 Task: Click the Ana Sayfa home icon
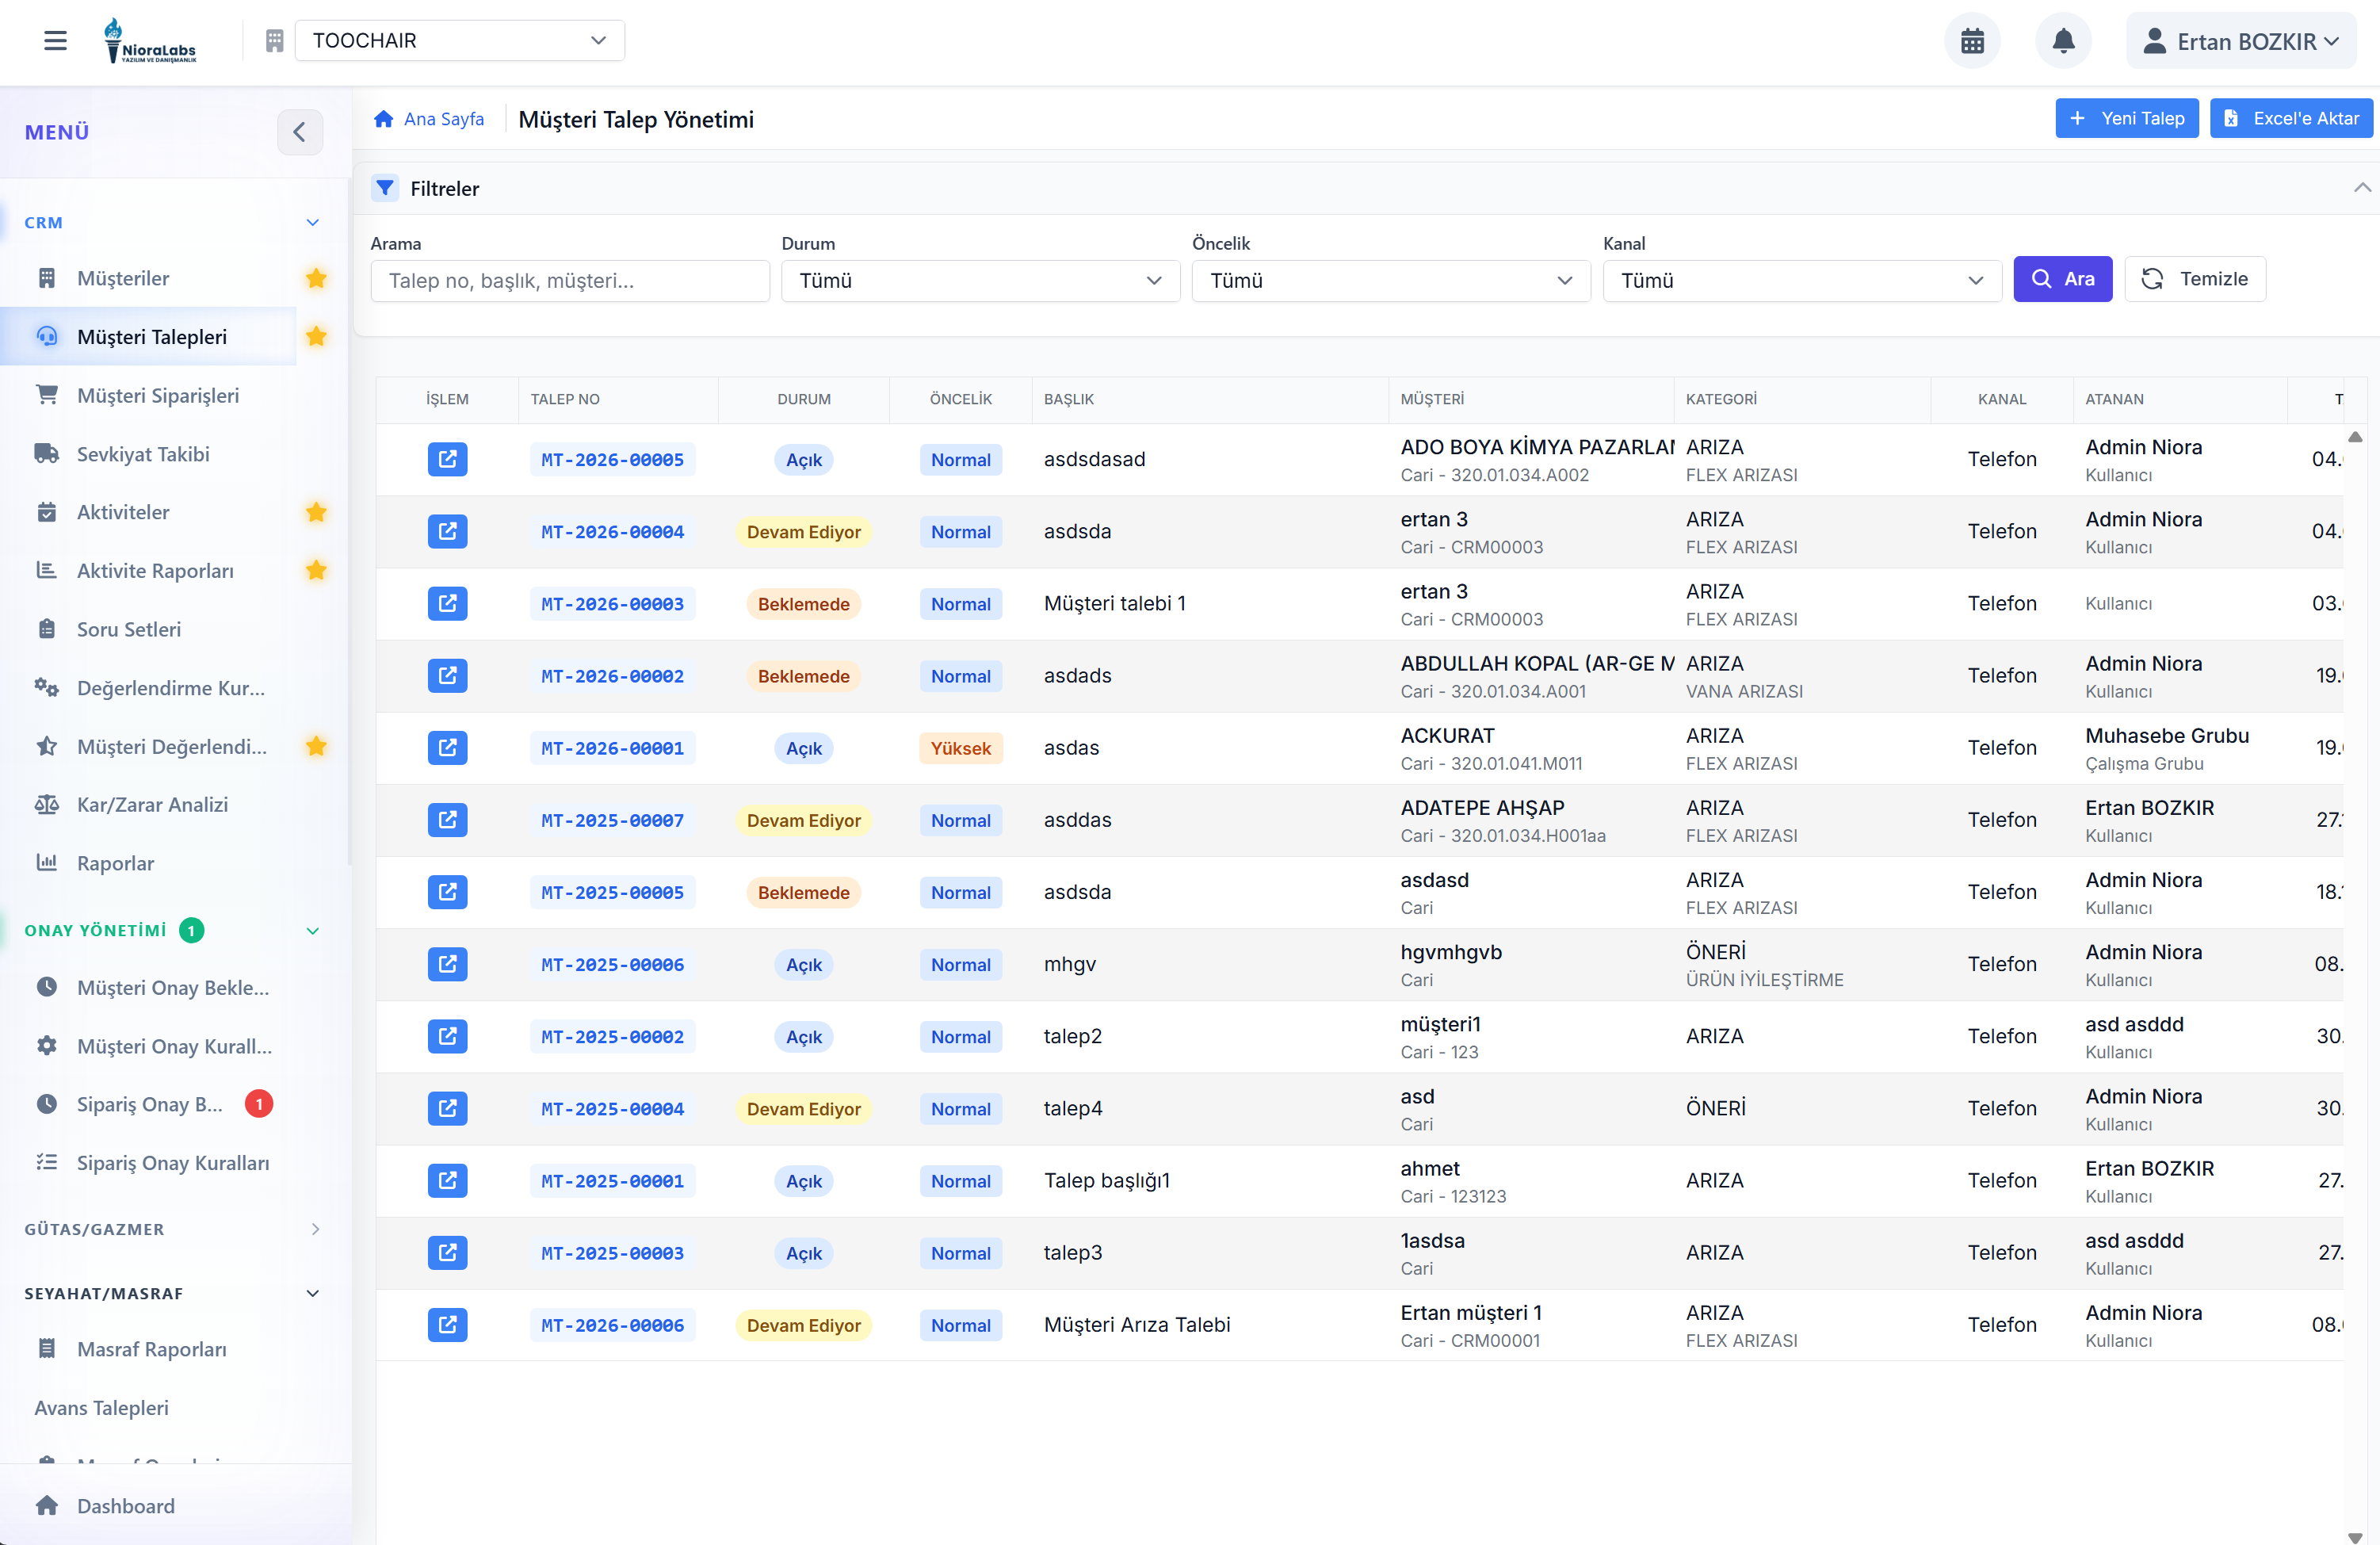pyautogui.click(x=384, y=119)
